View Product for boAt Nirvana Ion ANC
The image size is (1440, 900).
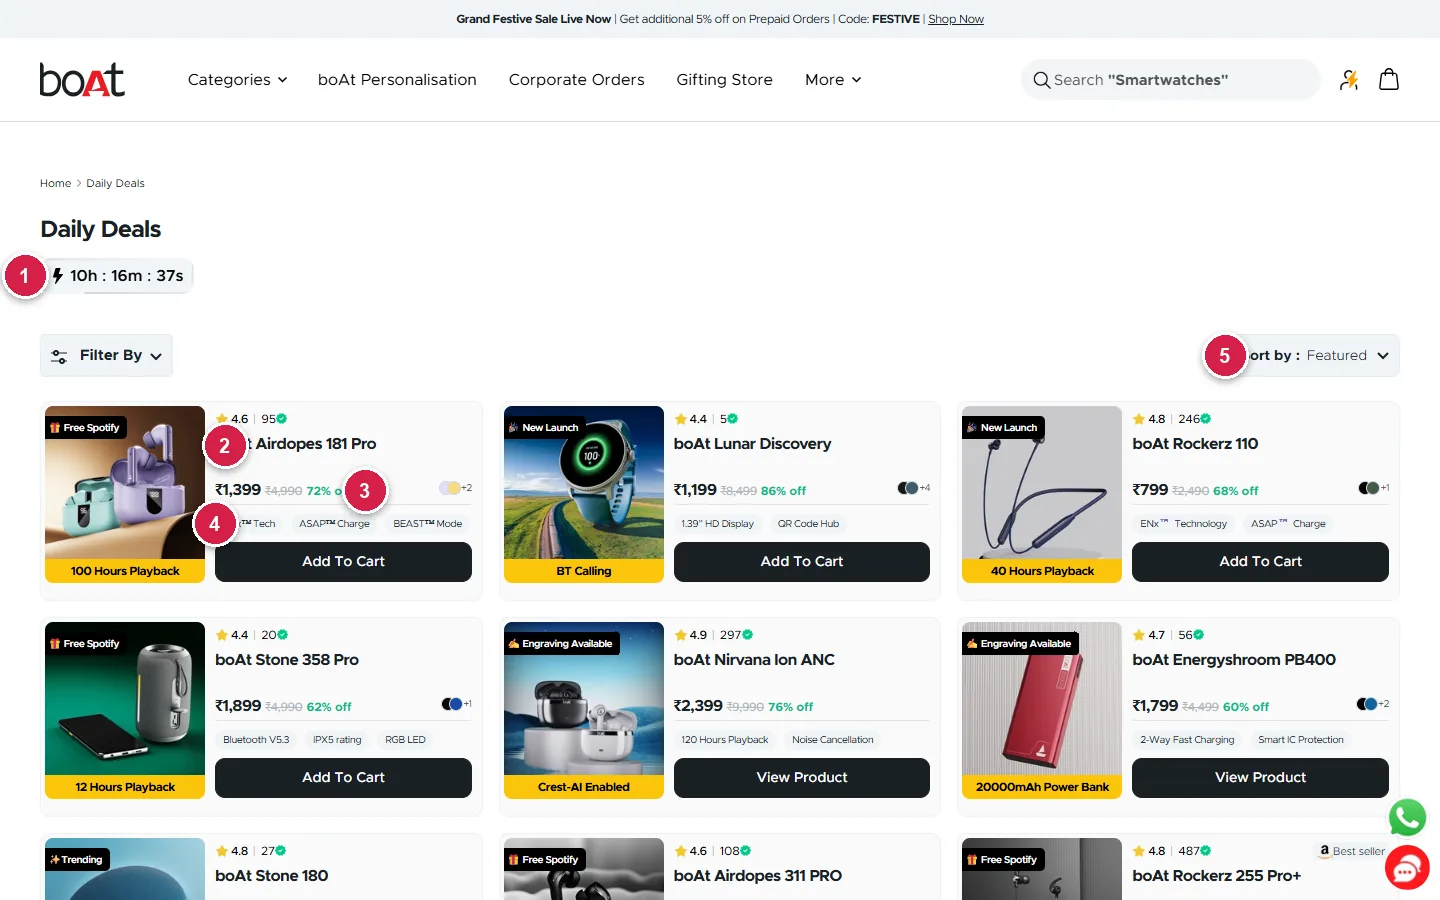point(802,777)
